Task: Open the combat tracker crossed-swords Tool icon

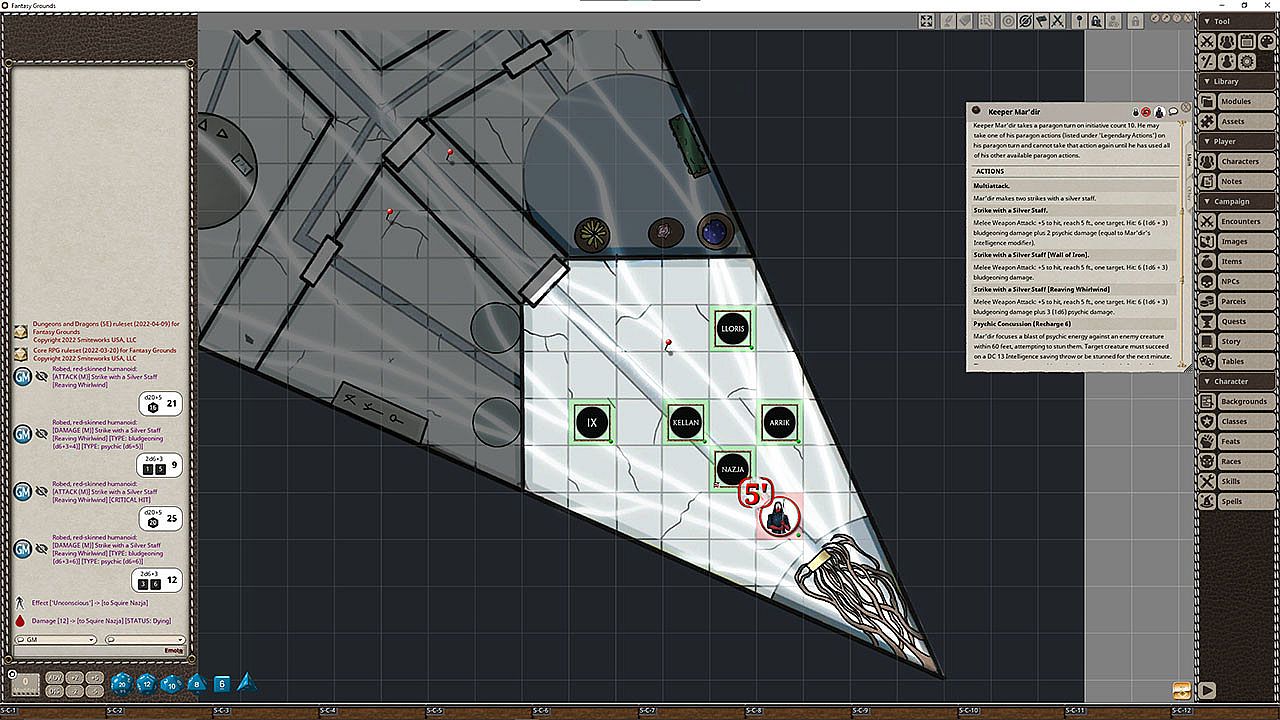Action: 1207,41
